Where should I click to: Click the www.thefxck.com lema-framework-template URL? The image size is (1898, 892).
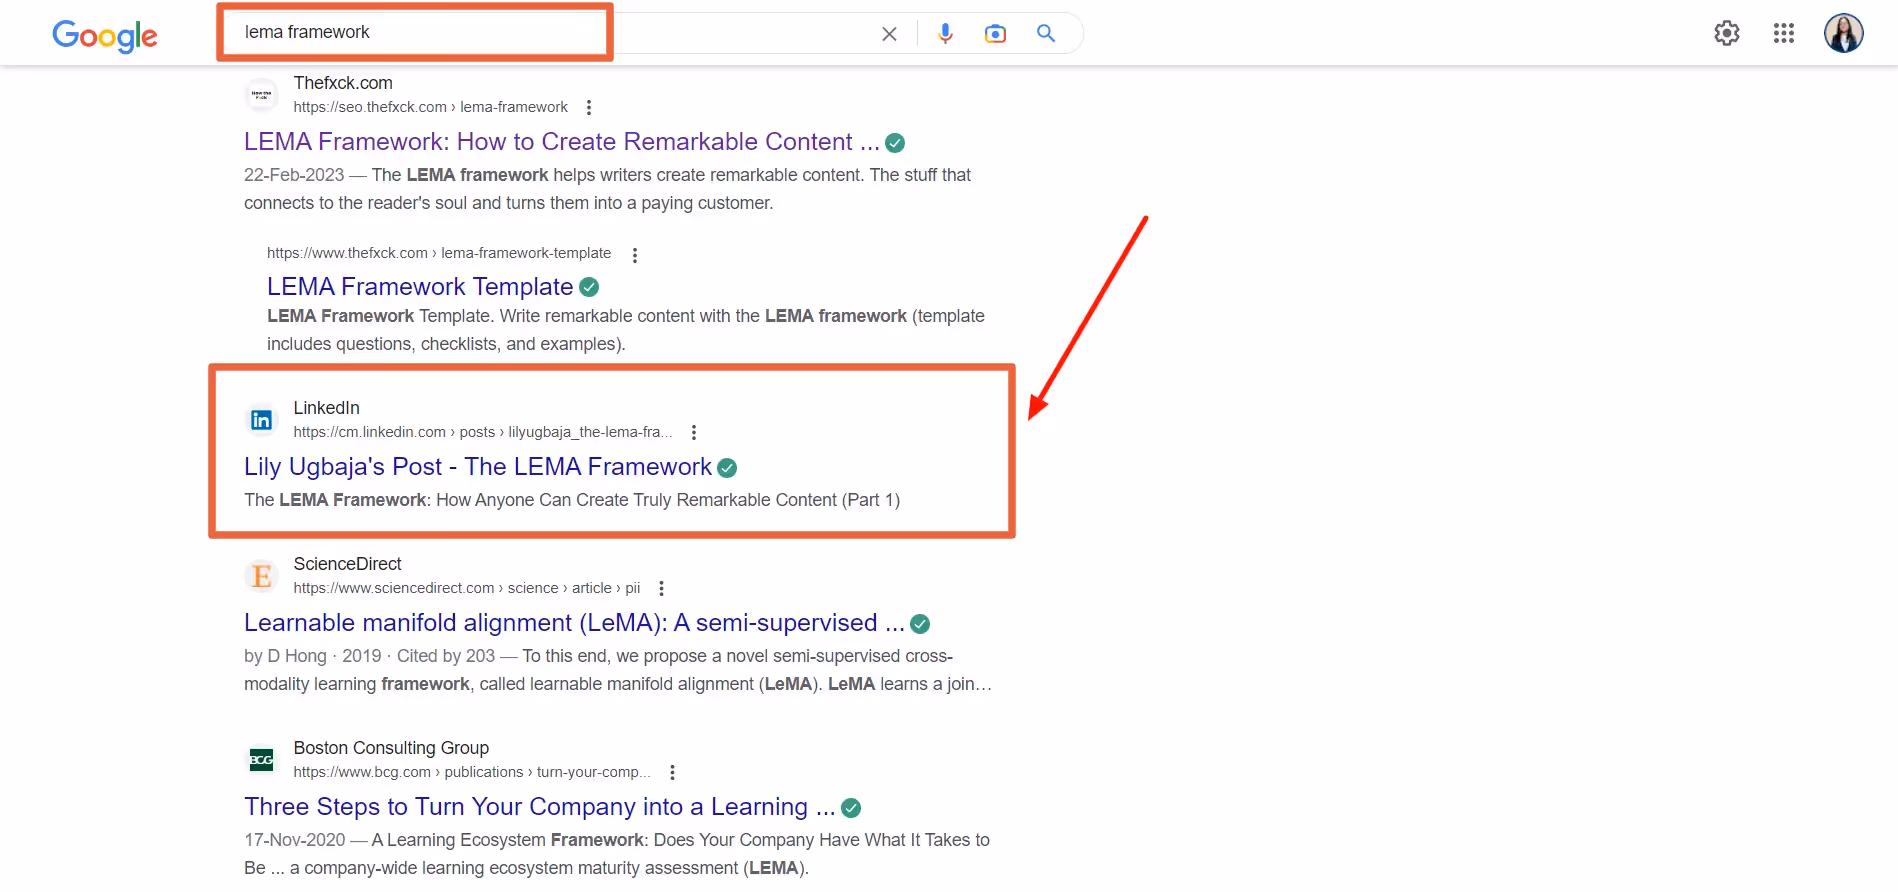tap(439, 253)
